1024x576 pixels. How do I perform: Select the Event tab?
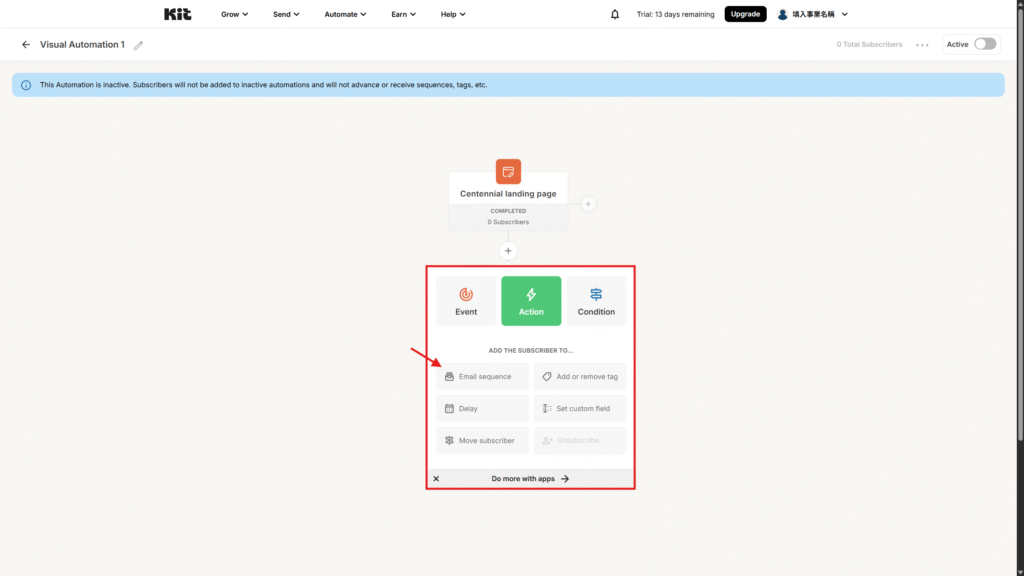click(466, 301)
